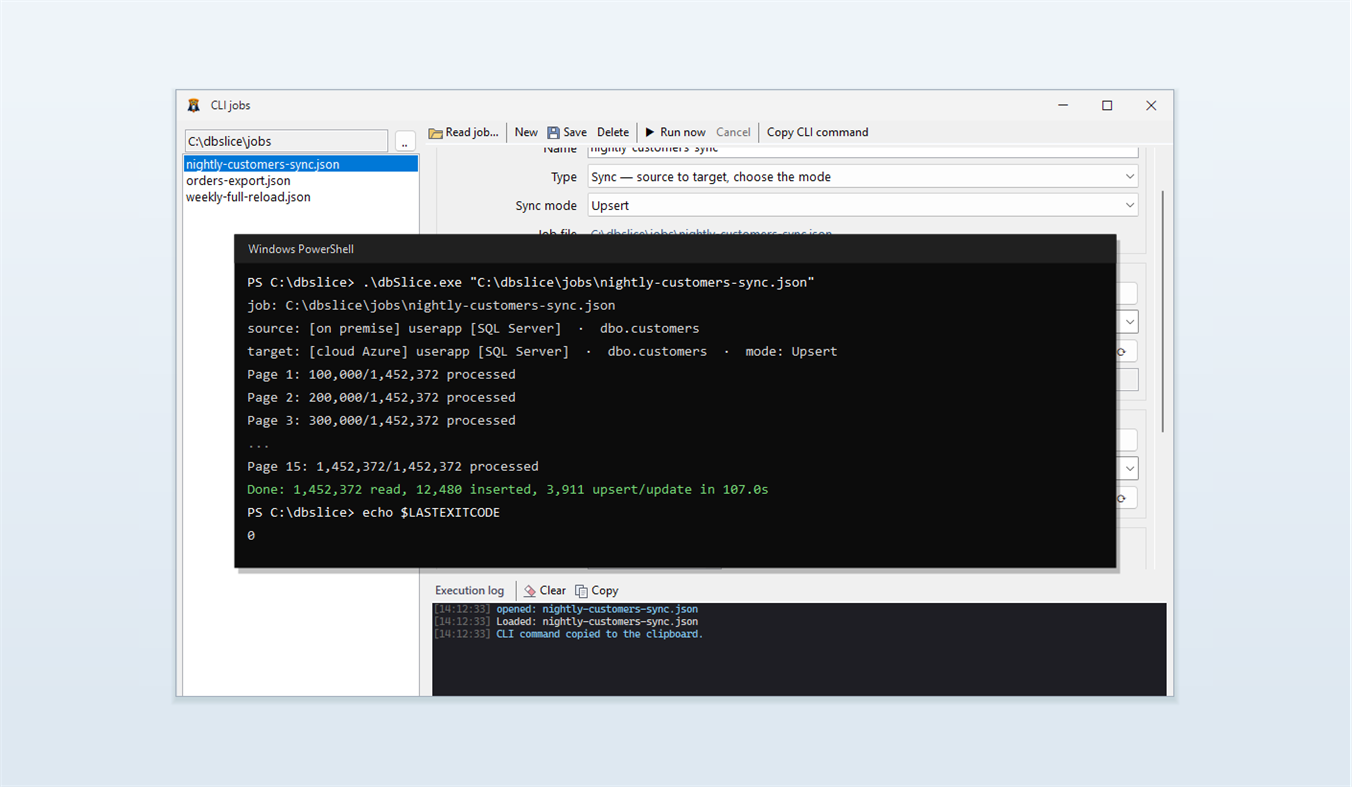This screenshot has width=1352, height=787.
Task: Click the 'echo $LASTEXITCODE' prompt line
Action: click(x=373, y=512)
